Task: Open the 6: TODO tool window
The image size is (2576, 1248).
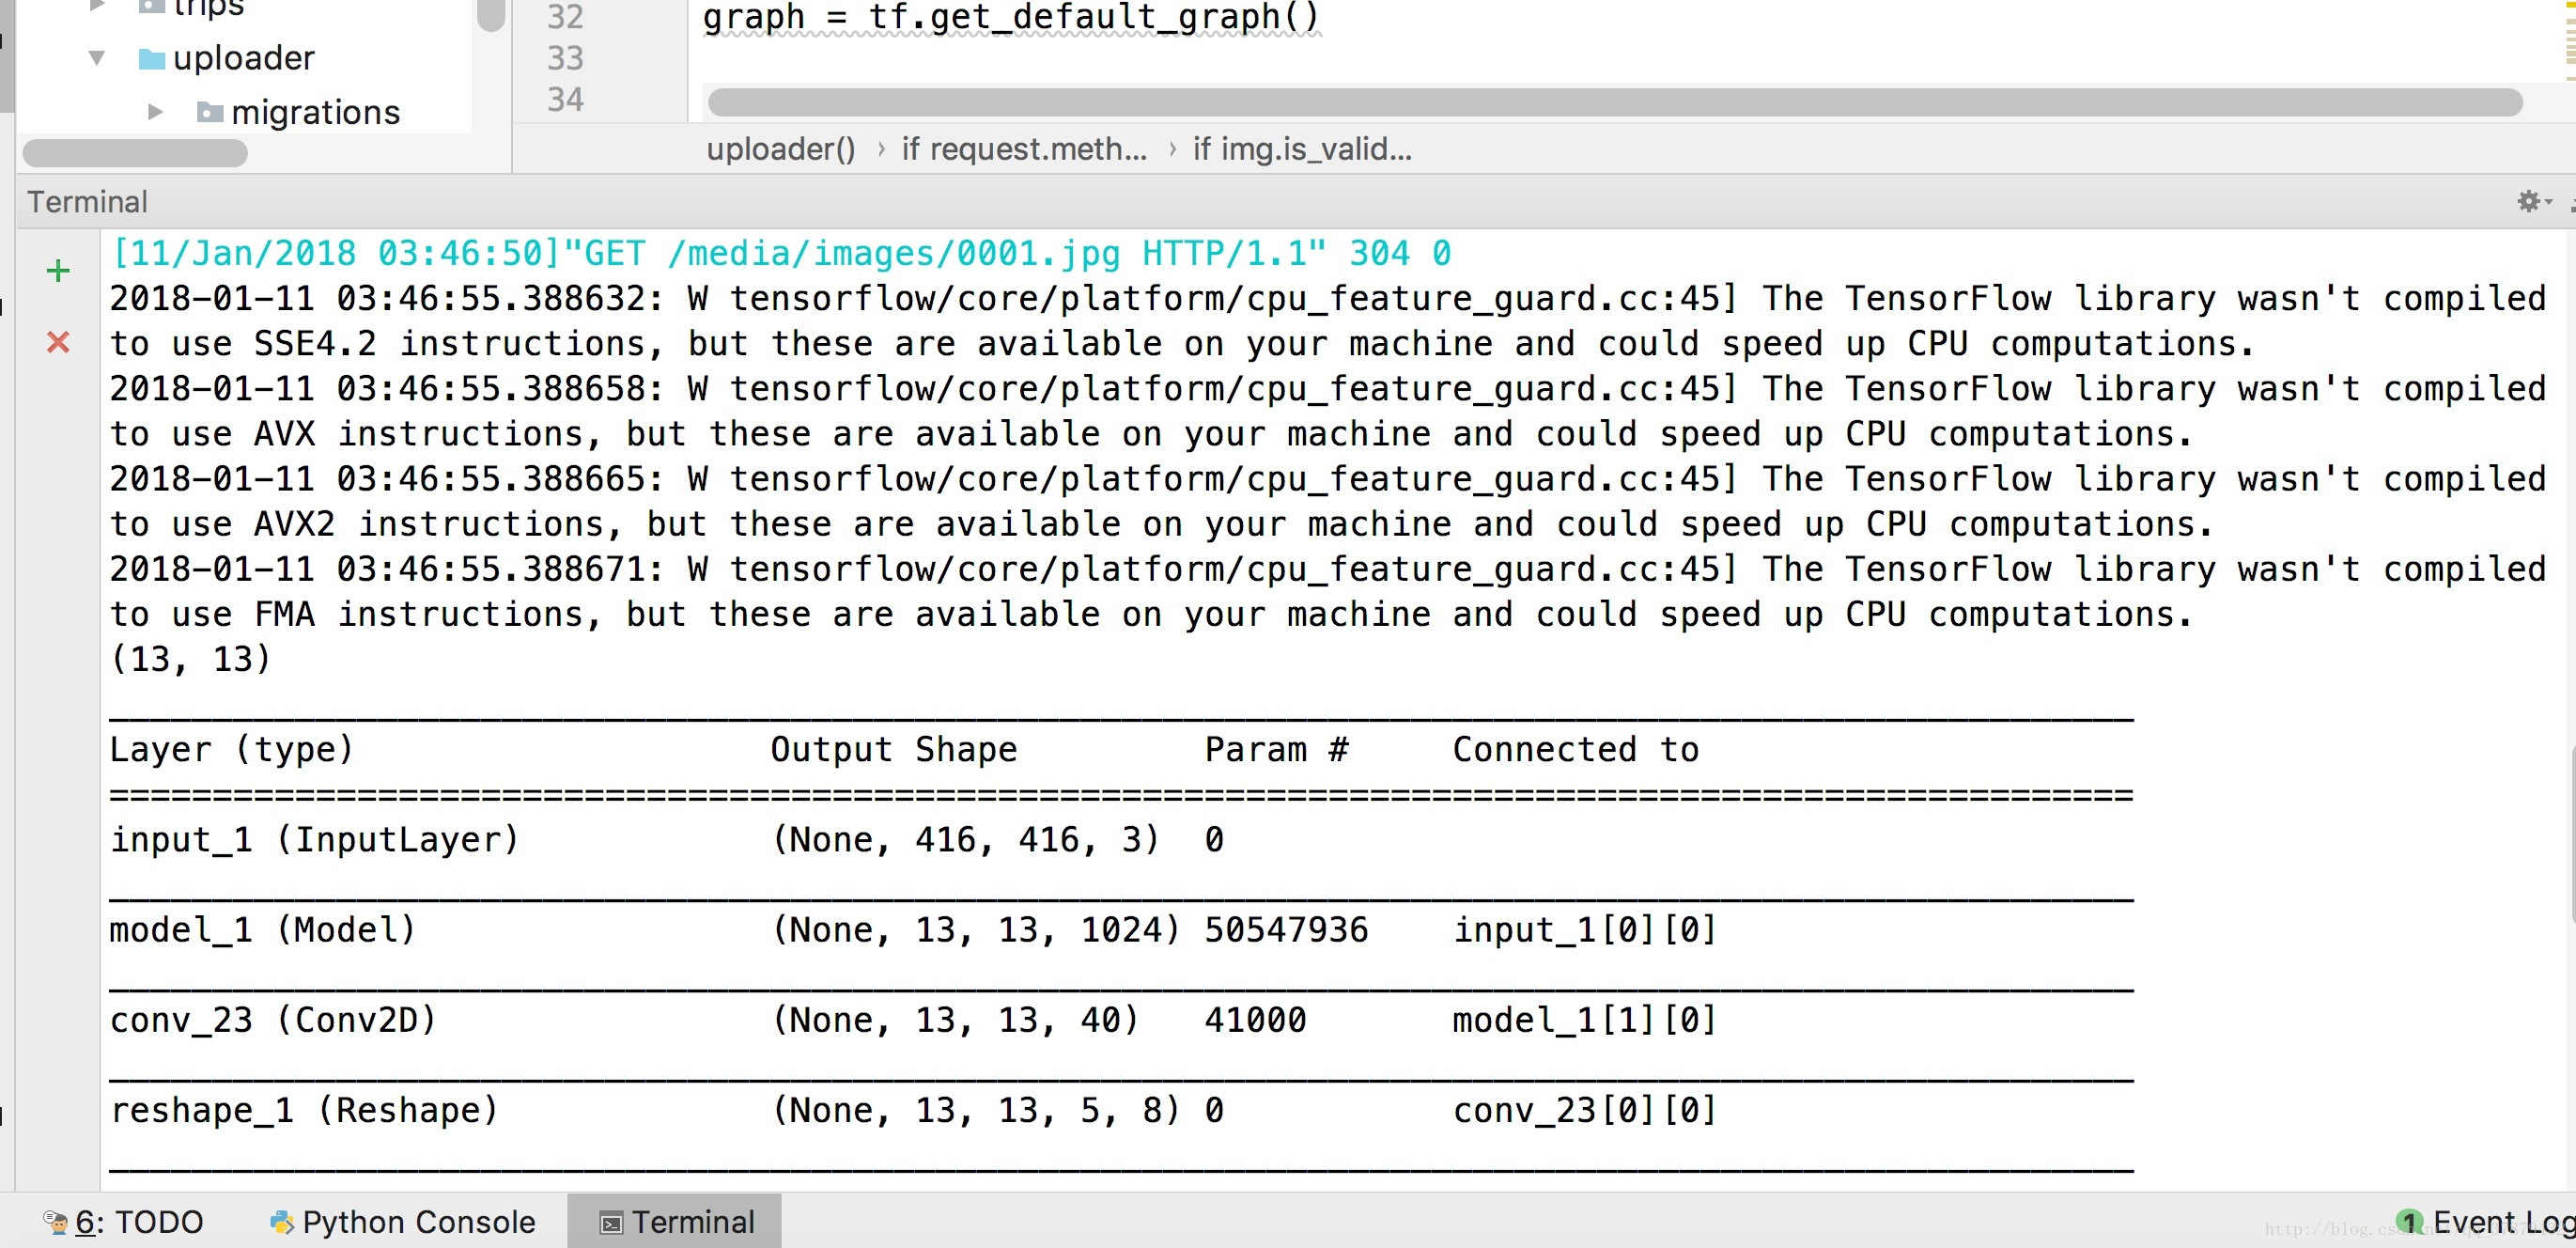Action: (123, 1221)
